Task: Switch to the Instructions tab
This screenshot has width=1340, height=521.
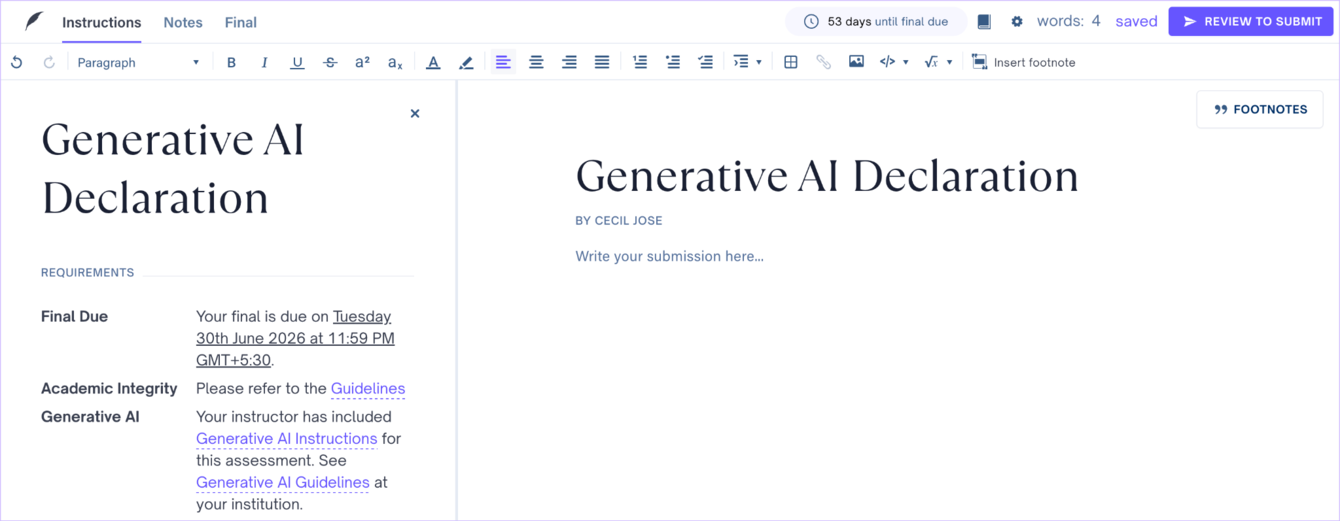Action: click(102, 22)
